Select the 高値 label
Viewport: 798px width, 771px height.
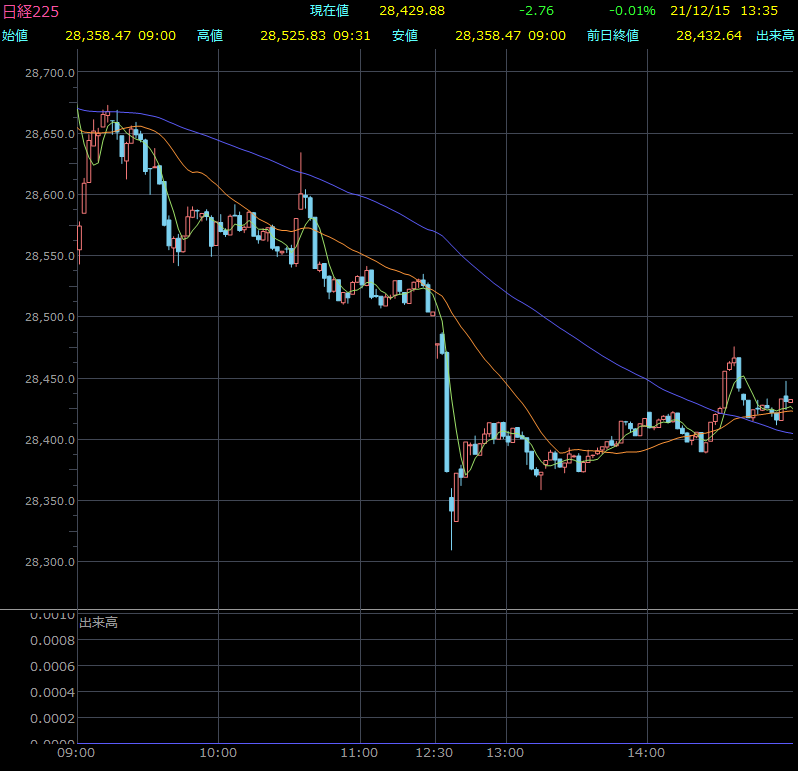point(210,36)
